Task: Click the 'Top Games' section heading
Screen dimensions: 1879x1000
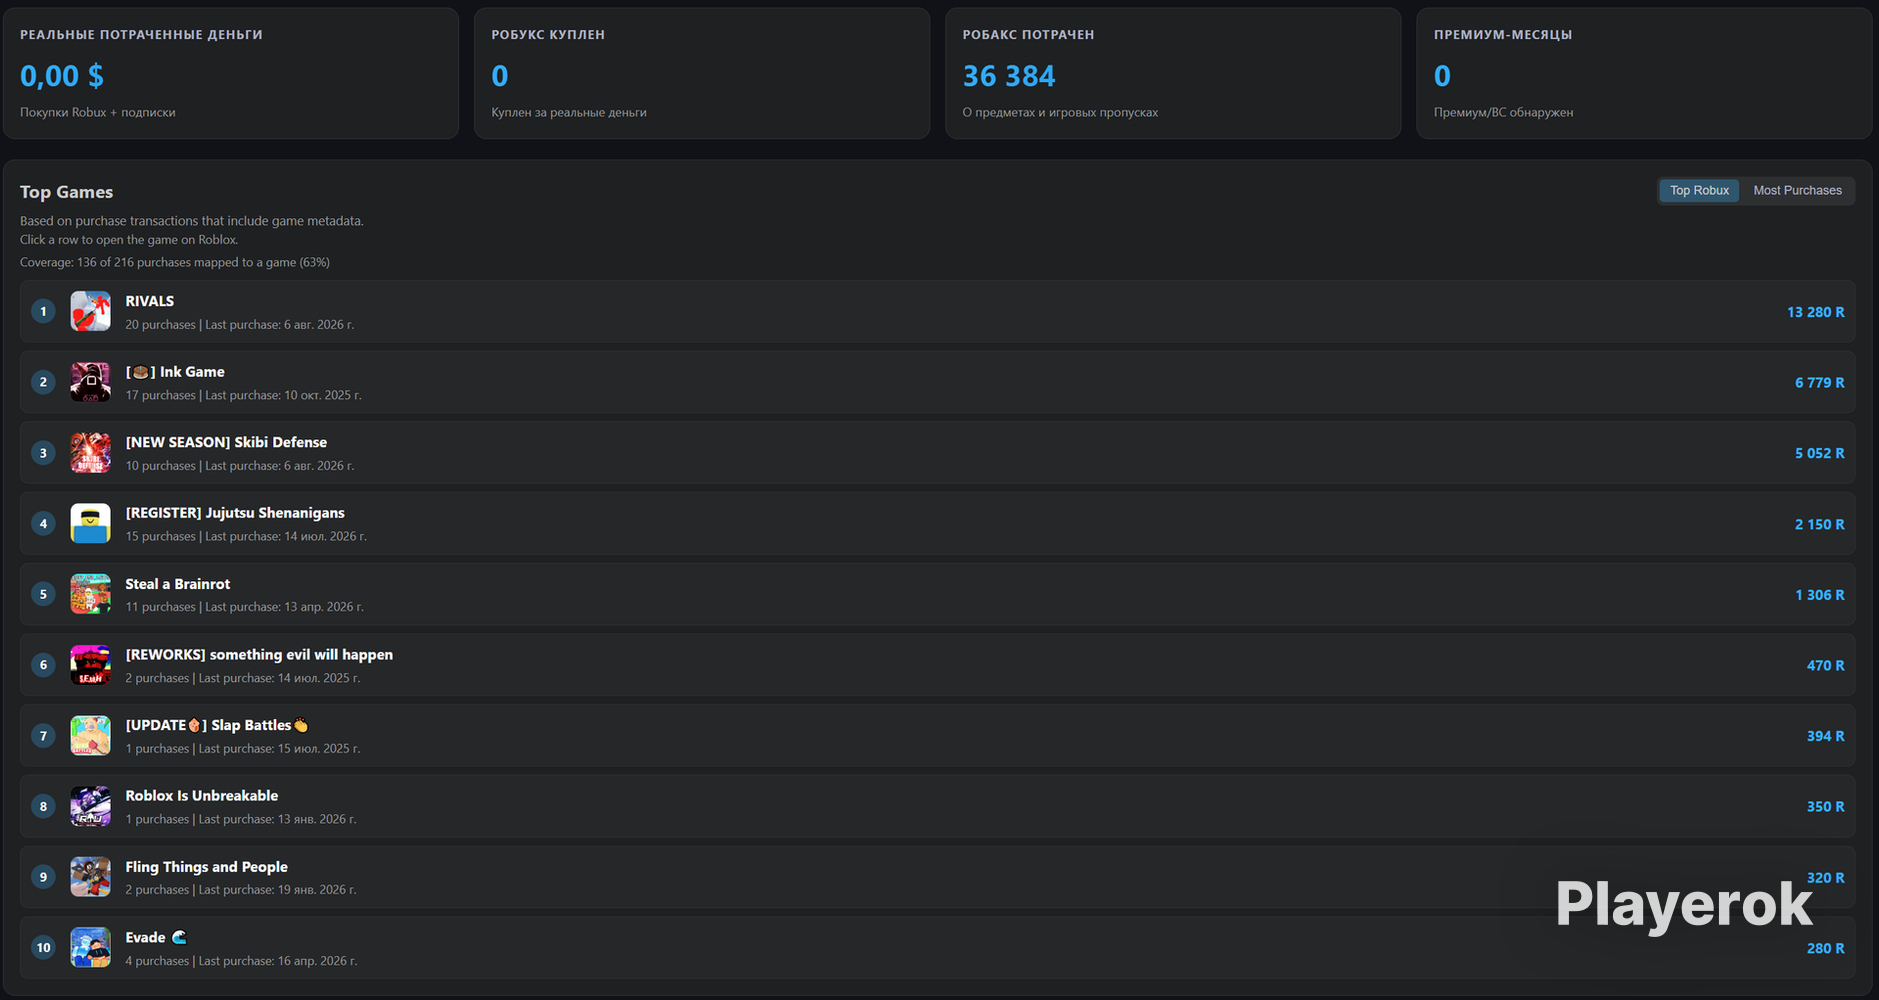Action: [66, 192]
